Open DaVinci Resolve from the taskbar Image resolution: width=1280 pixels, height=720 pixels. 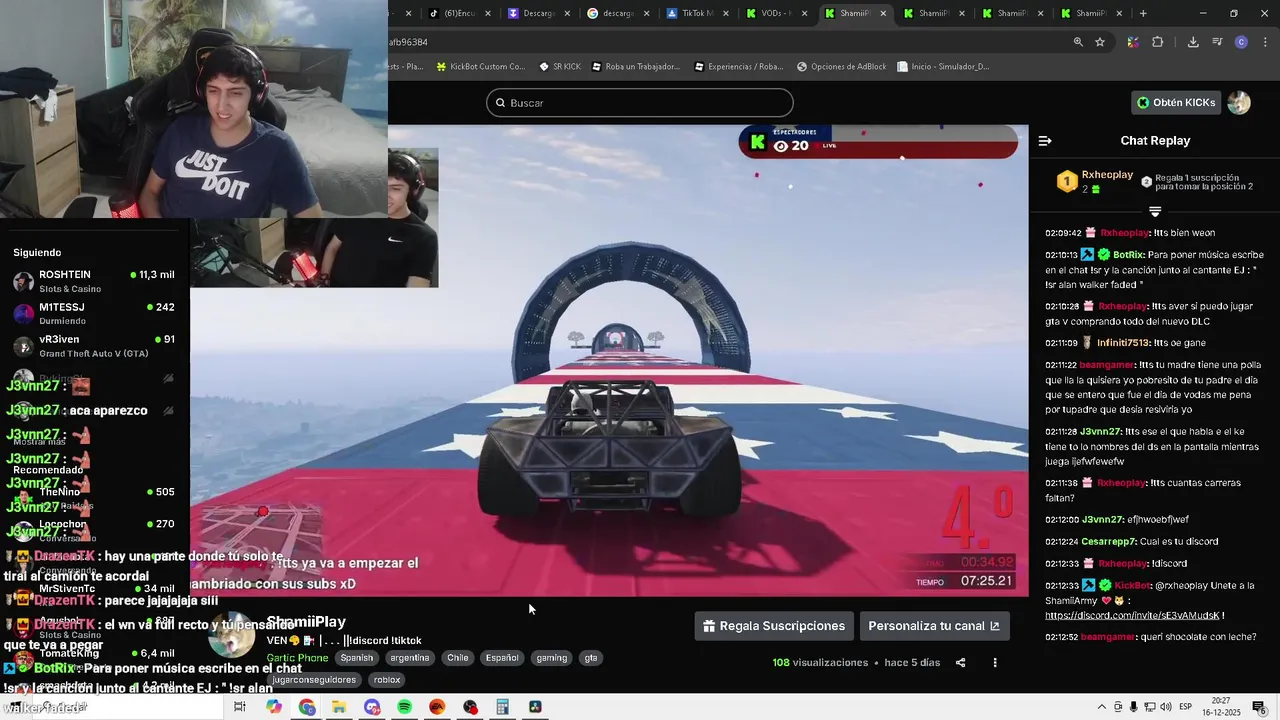coord(535,707)
